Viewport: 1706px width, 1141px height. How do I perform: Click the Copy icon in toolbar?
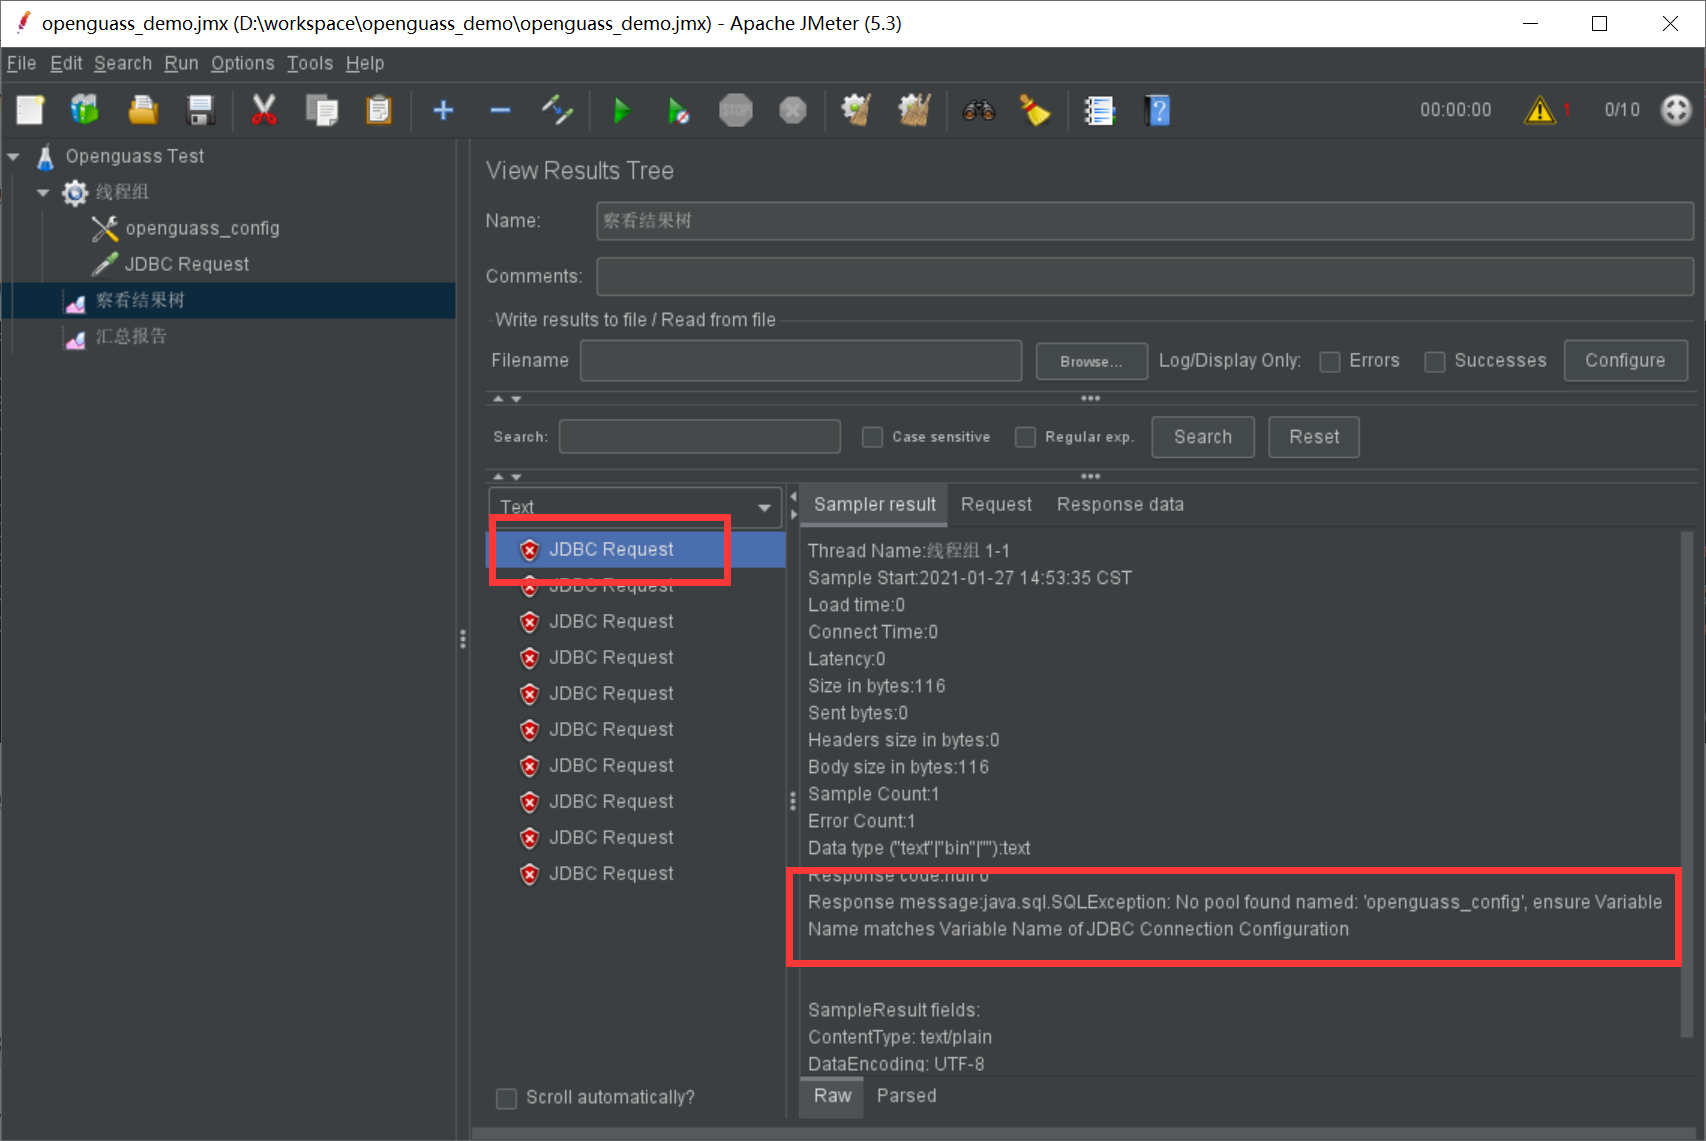tap(322, 110)
